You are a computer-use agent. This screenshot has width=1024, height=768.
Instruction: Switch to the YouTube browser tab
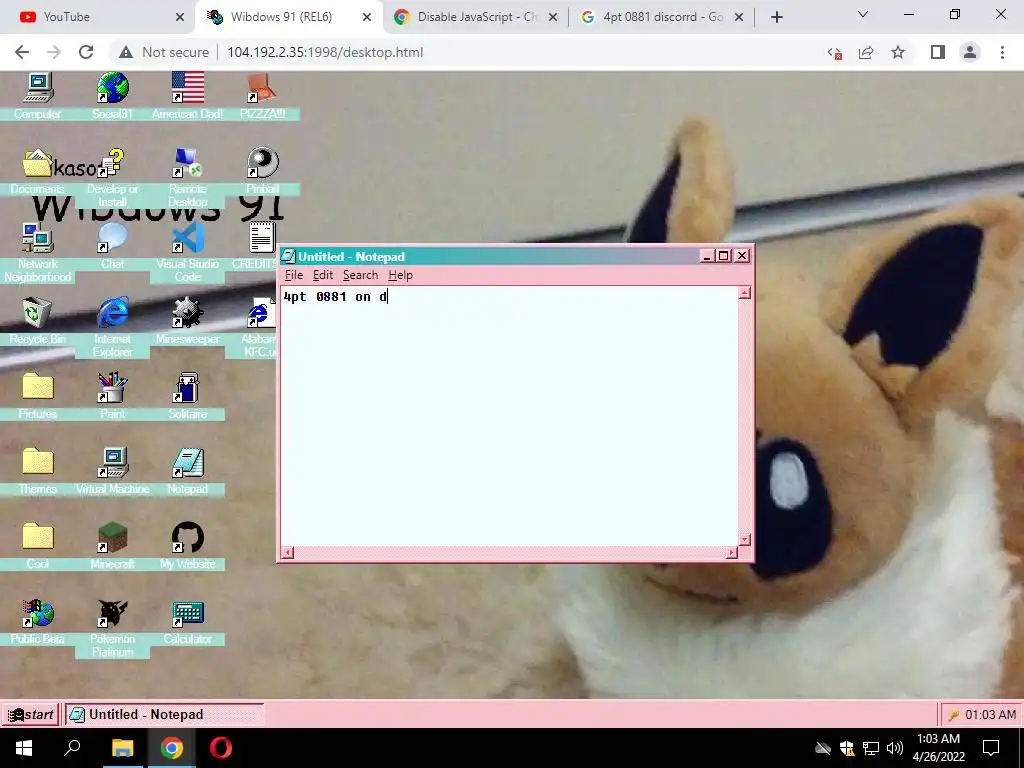coord(98,17)
